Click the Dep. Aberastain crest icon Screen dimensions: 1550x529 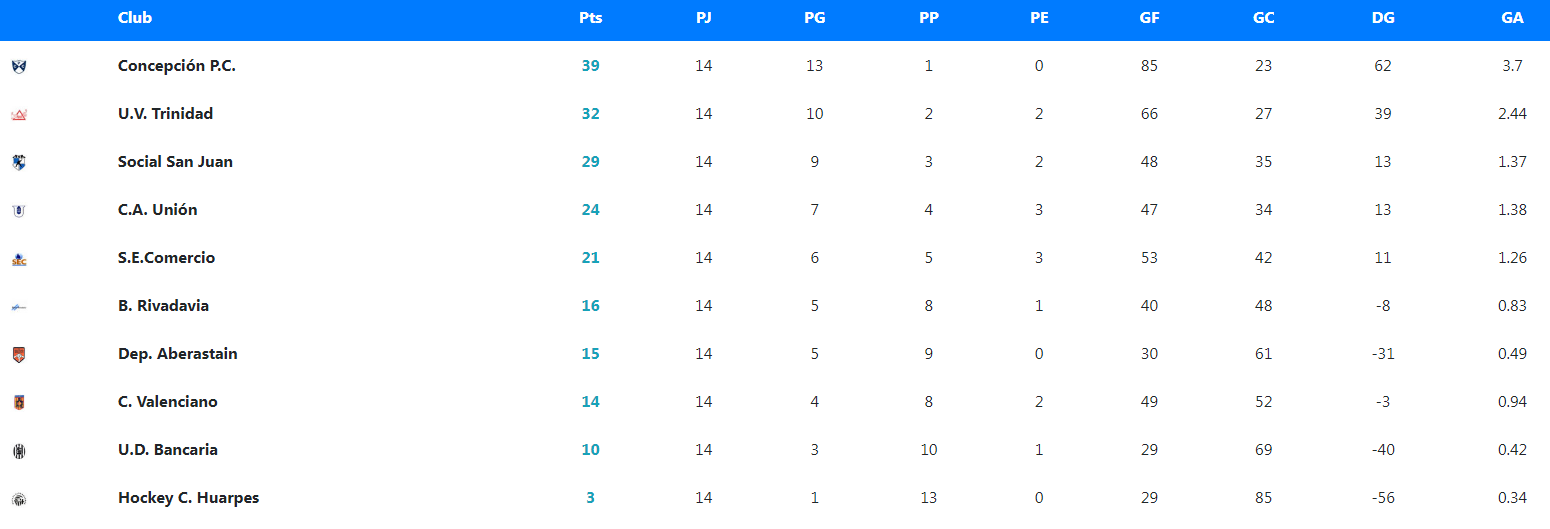coord(19,354)
